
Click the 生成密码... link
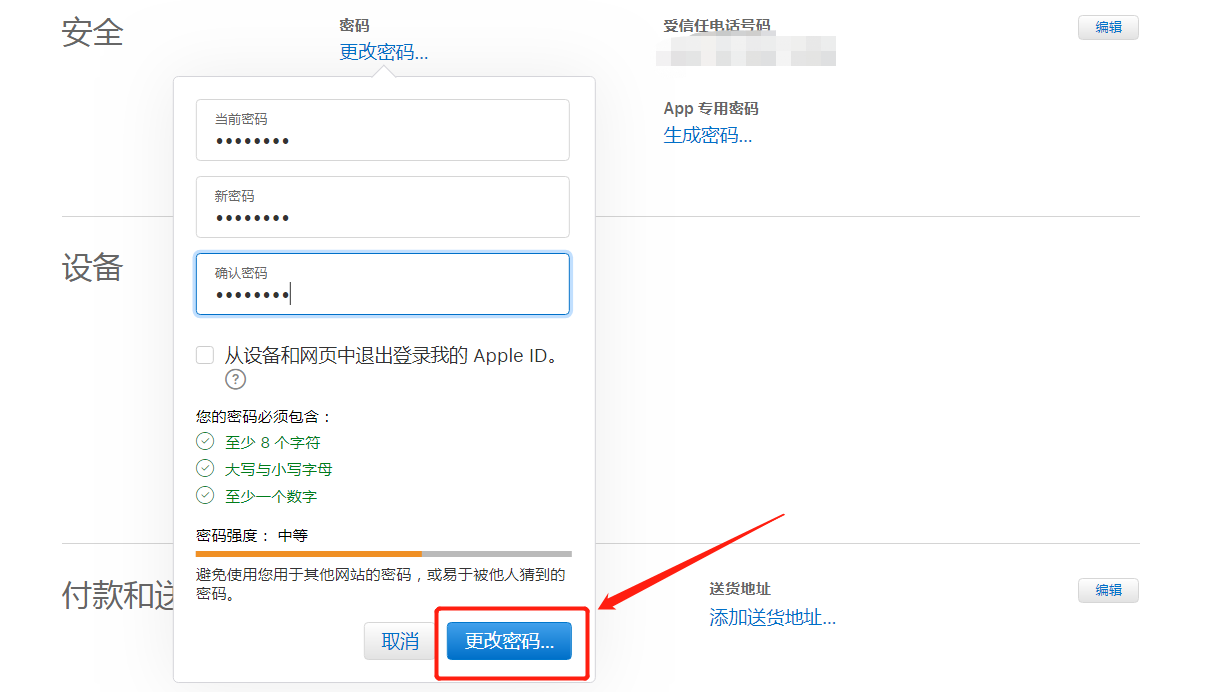pos(707,136)
